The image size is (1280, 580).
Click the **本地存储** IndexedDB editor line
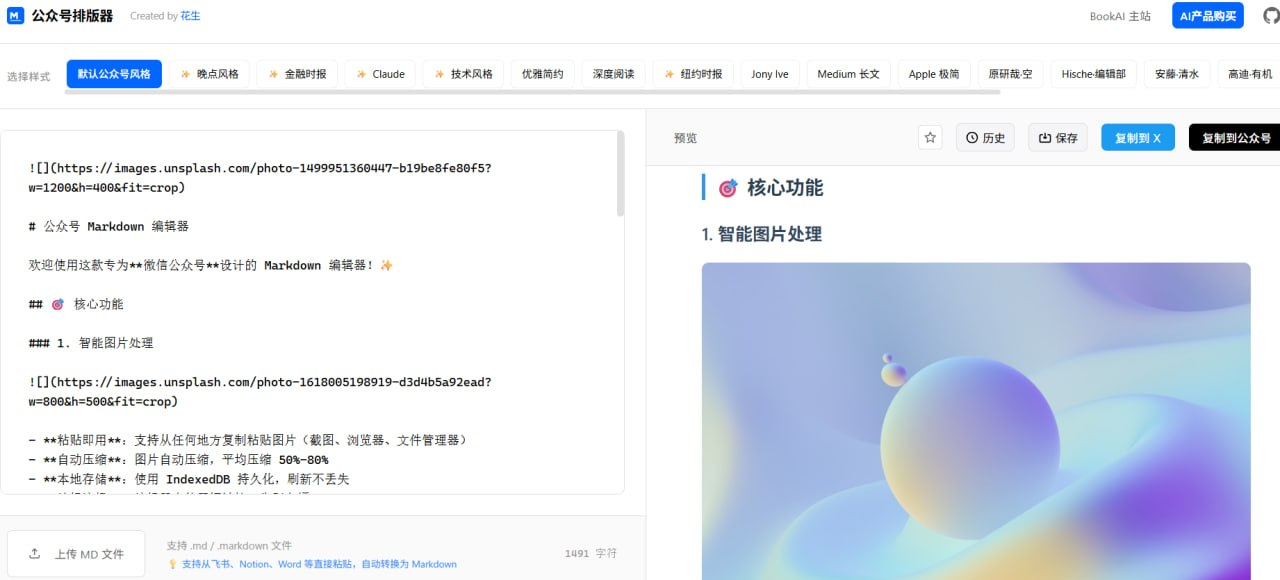[189, 479]
